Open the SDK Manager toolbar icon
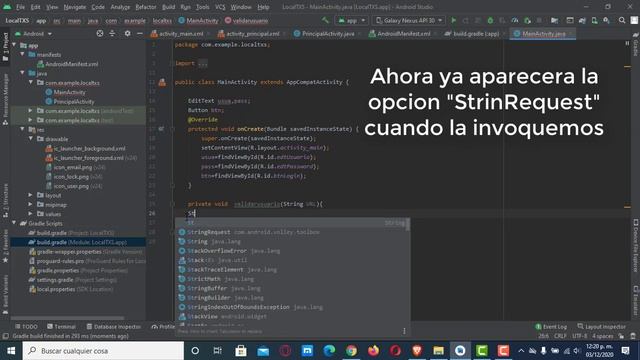640x360 pixels. coord(607,20)
